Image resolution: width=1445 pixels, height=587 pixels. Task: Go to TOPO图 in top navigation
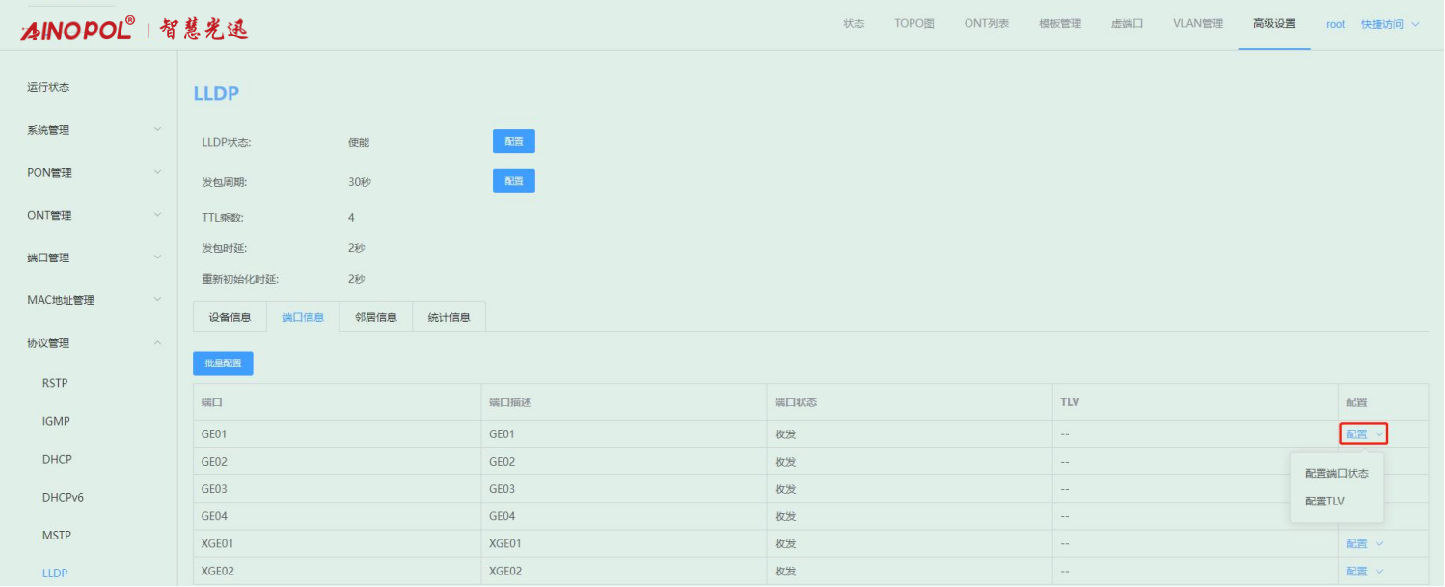click(914, 24)
